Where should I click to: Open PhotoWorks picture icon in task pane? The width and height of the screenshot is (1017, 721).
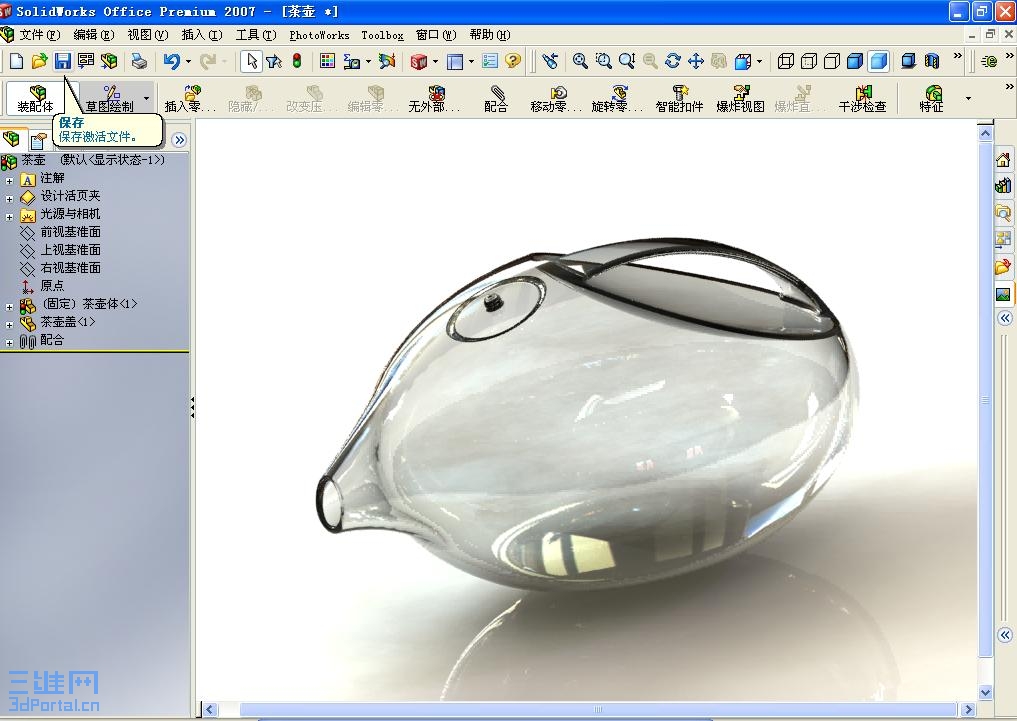click(x=1003, y=294)
